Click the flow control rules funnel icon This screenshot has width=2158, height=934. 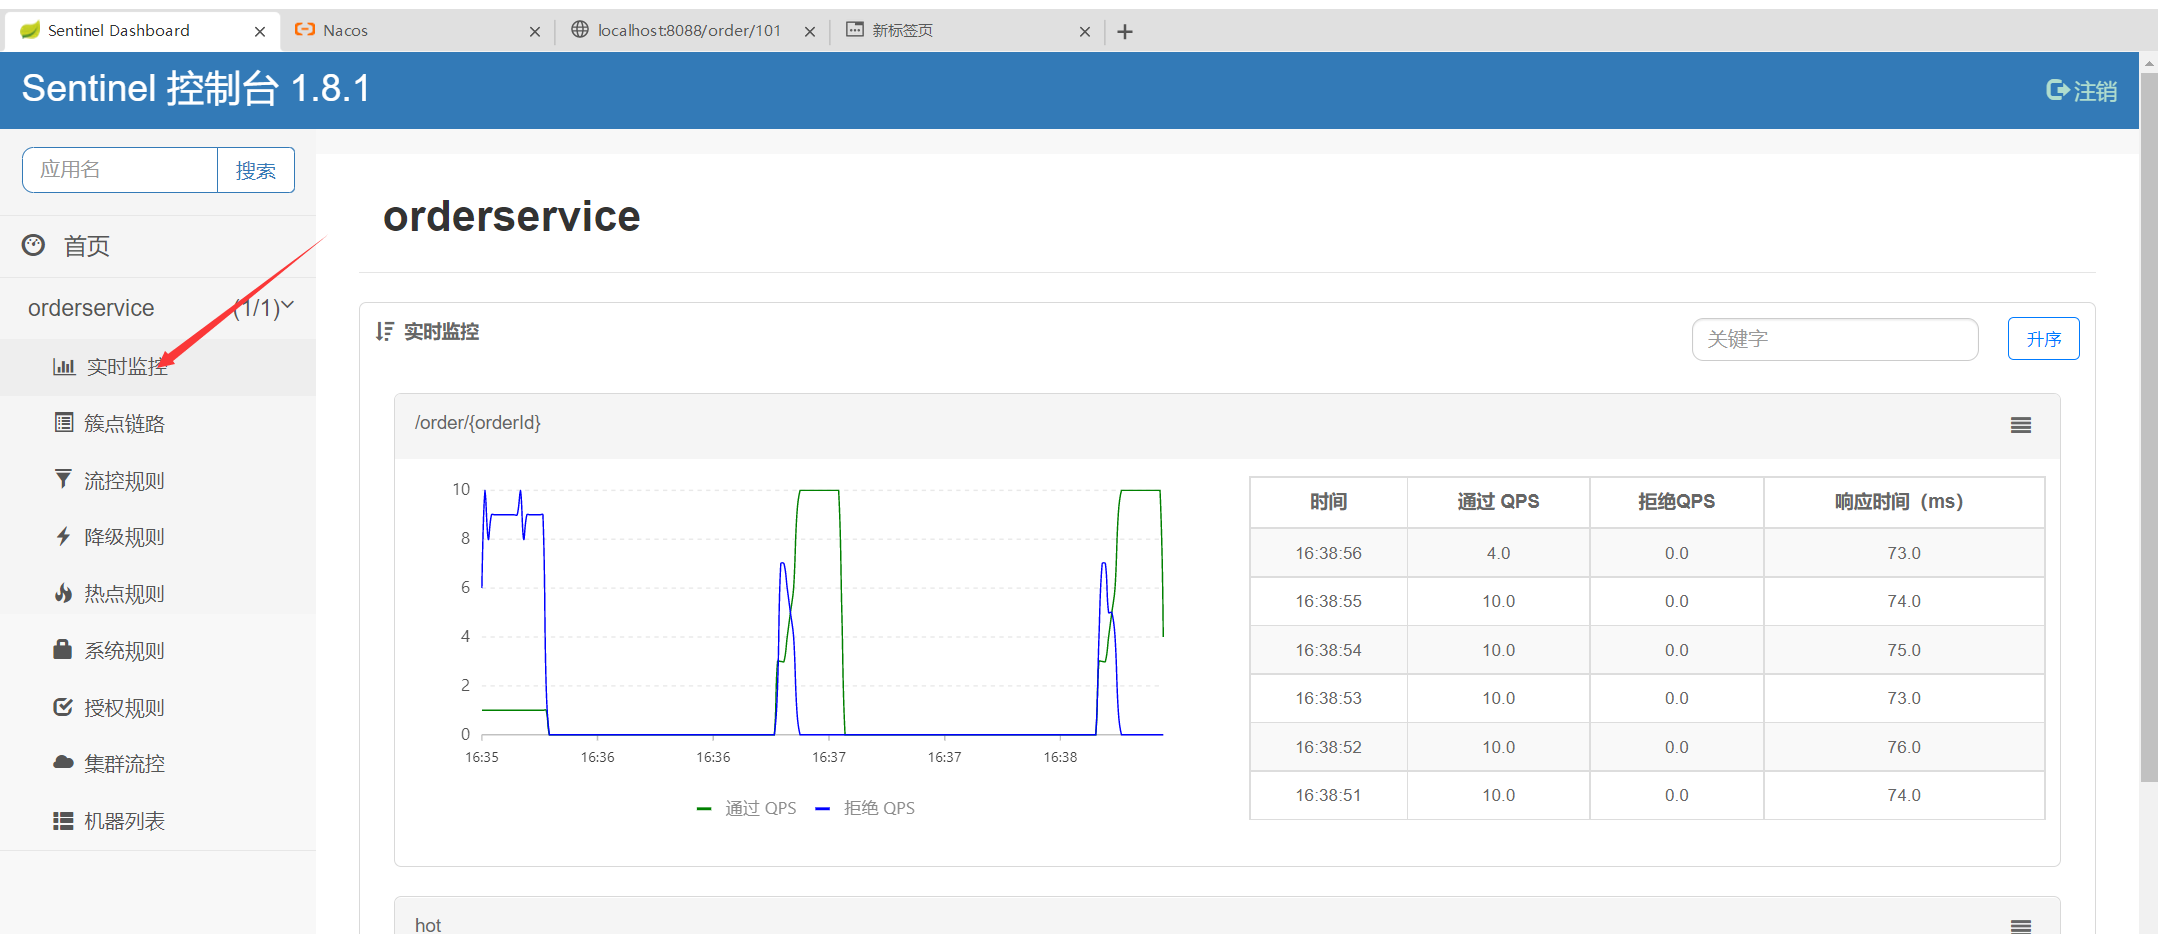click(x=63, y=480)
